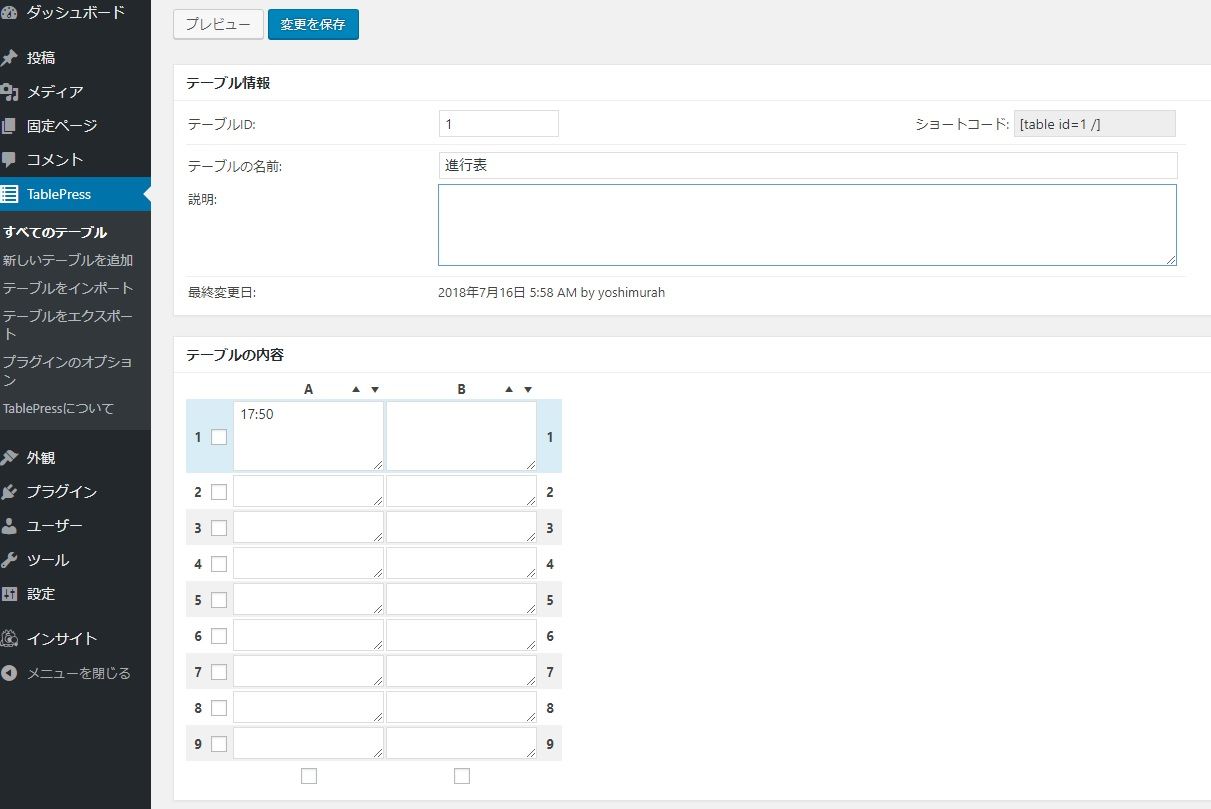Open テーブルをインポート submenu item

pos(68,288)
